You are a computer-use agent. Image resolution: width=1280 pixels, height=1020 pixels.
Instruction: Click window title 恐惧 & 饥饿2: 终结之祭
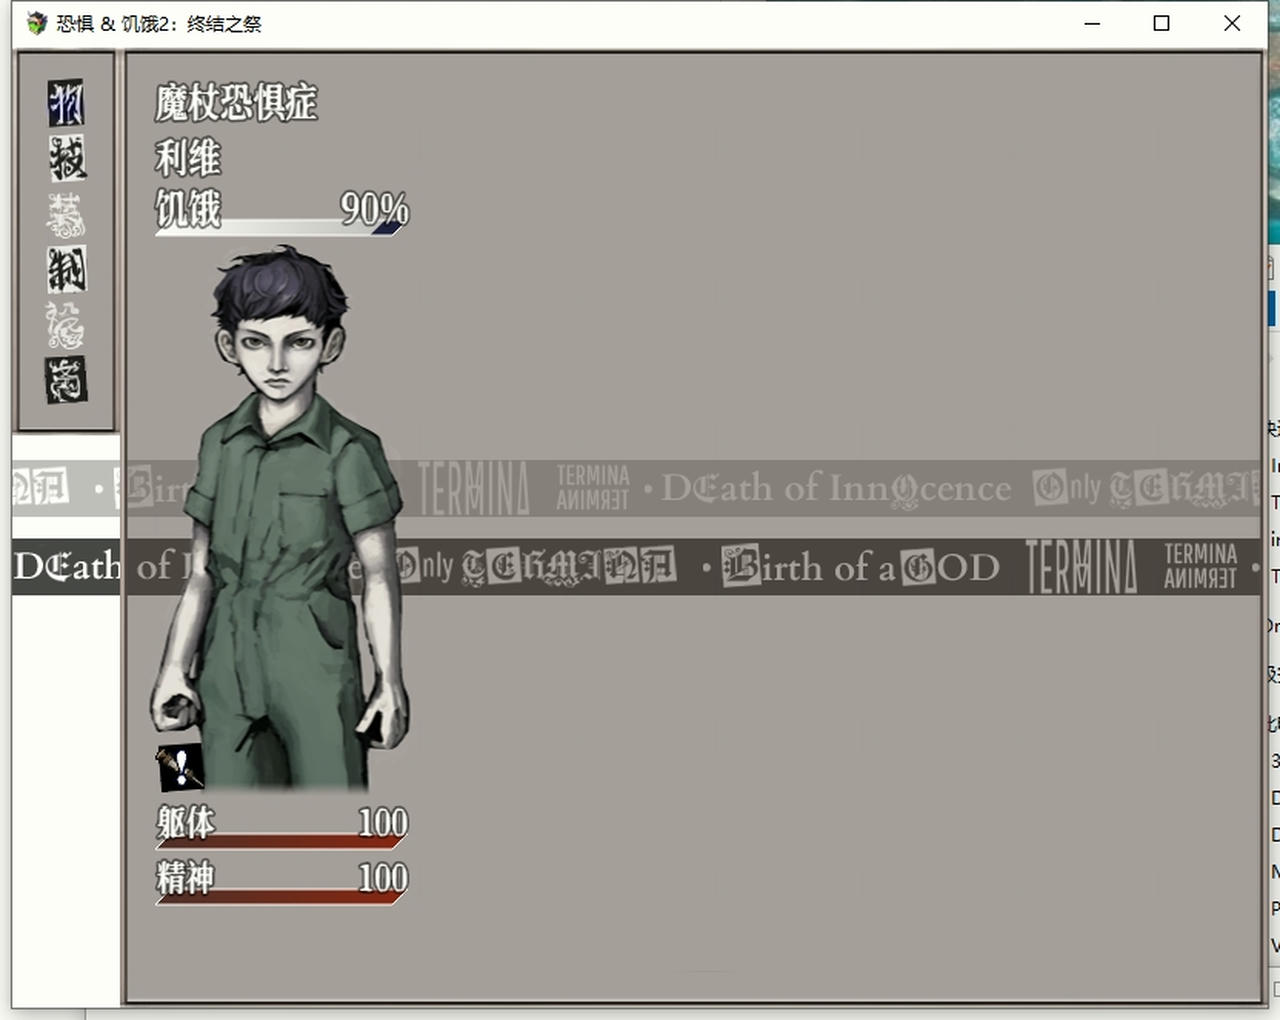(159, 23)
